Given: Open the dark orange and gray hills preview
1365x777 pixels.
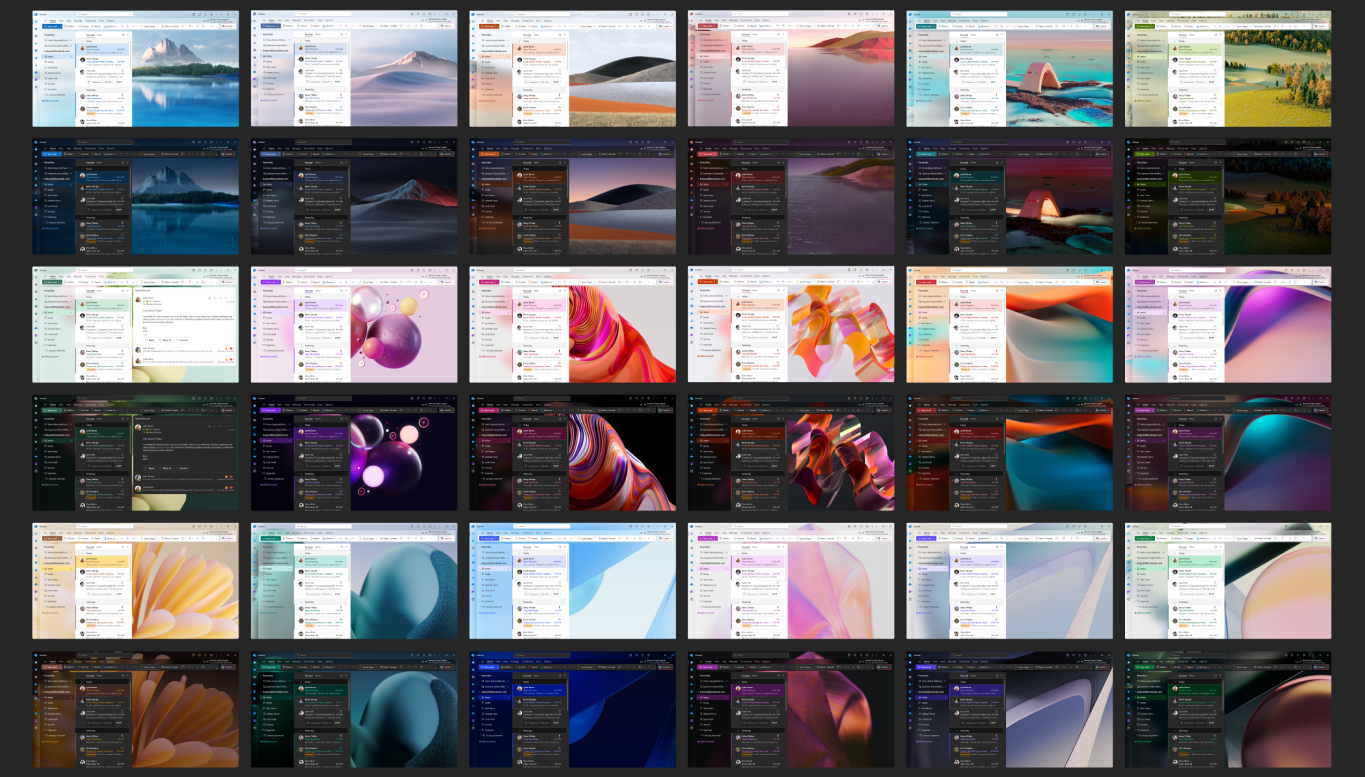Looking at the screenshot, I should coord(573,197).
